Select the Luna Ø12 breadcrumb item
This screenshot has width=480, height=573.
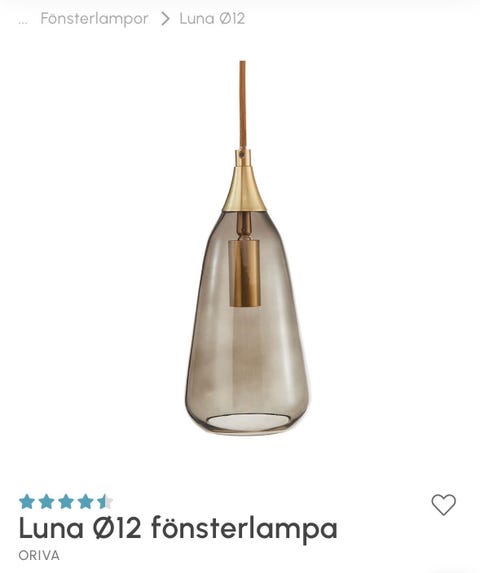point(212,19)
